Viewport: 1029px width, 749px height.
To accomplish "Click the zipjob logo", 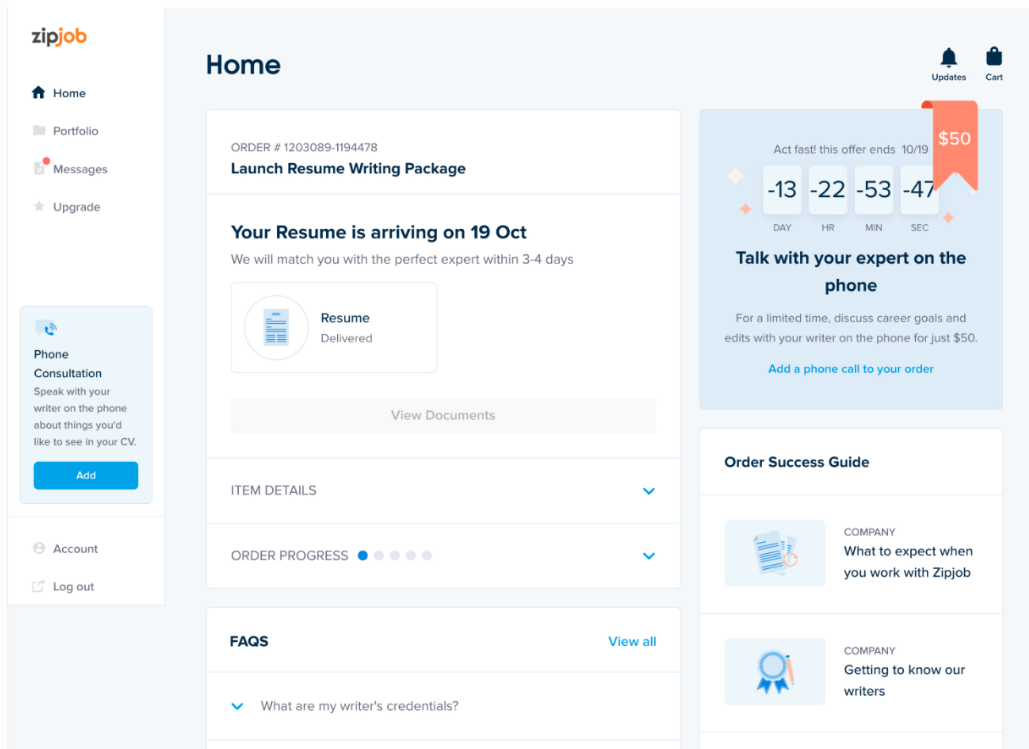I will [x=59, y=37].
